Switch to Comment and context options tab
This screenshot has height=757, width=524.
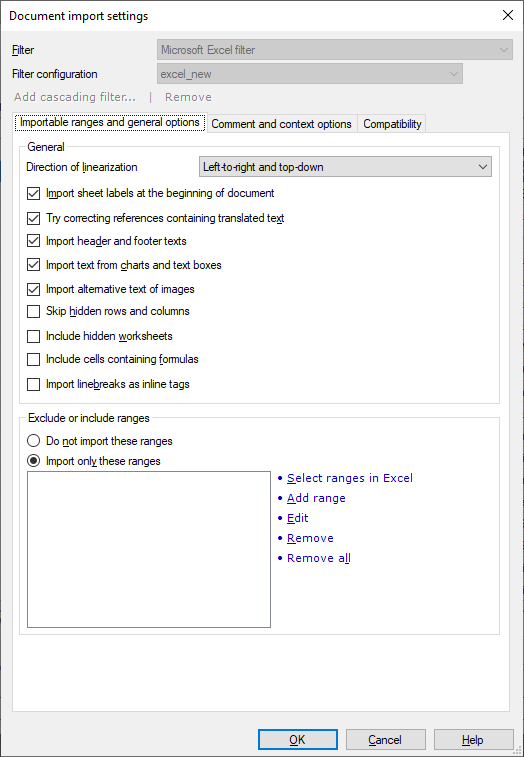pyautogui.click(x=282, y=124)
